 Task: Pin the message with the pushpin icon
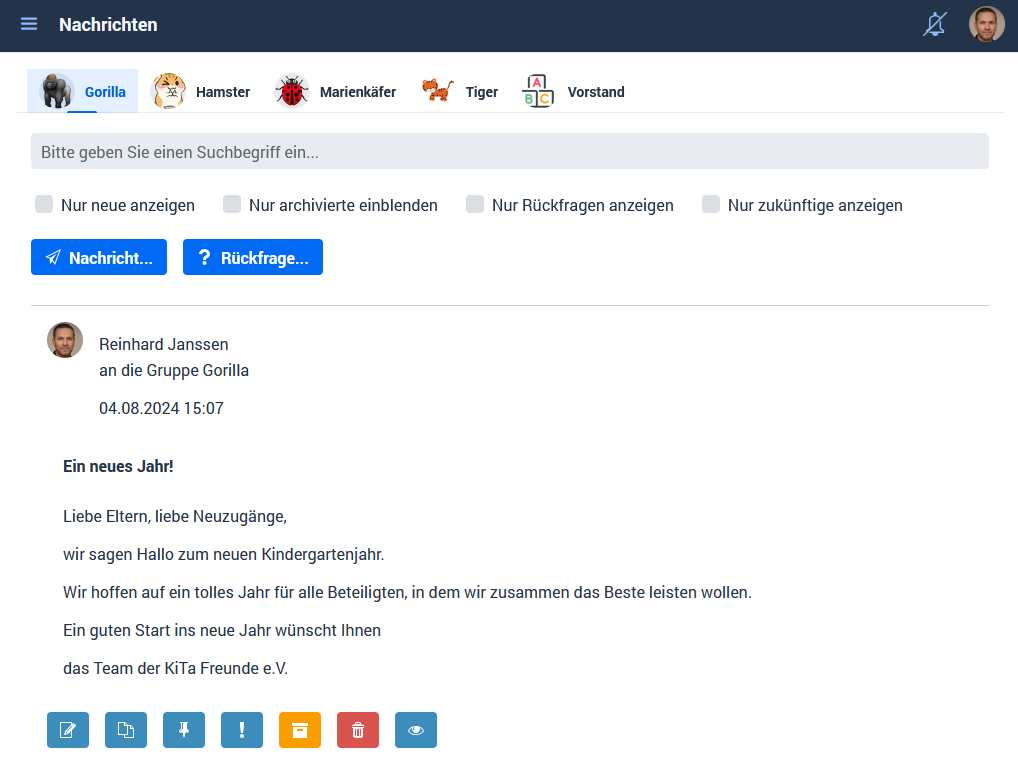(184, 730)
